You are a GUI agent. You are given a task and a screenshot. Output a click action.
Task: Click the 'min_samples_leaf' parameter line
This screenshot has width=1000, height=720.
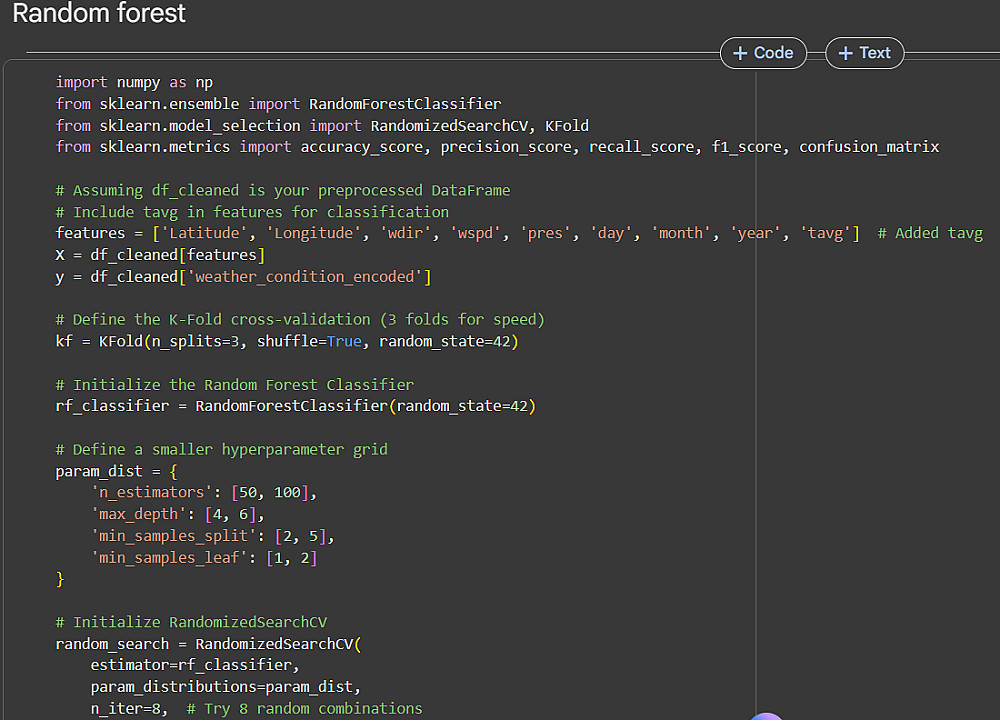(204, 558)
